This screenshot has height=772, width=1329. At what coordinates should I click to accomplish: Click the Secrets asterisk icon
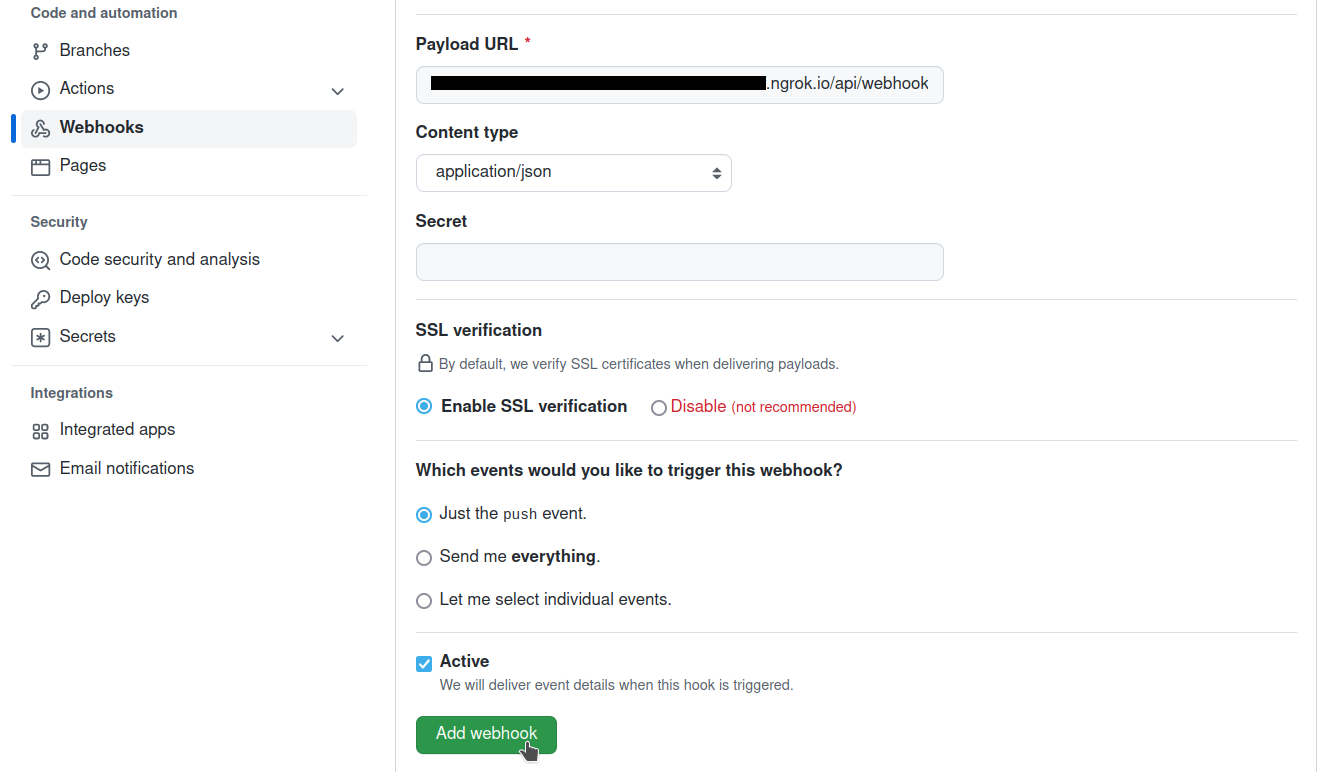40,337
